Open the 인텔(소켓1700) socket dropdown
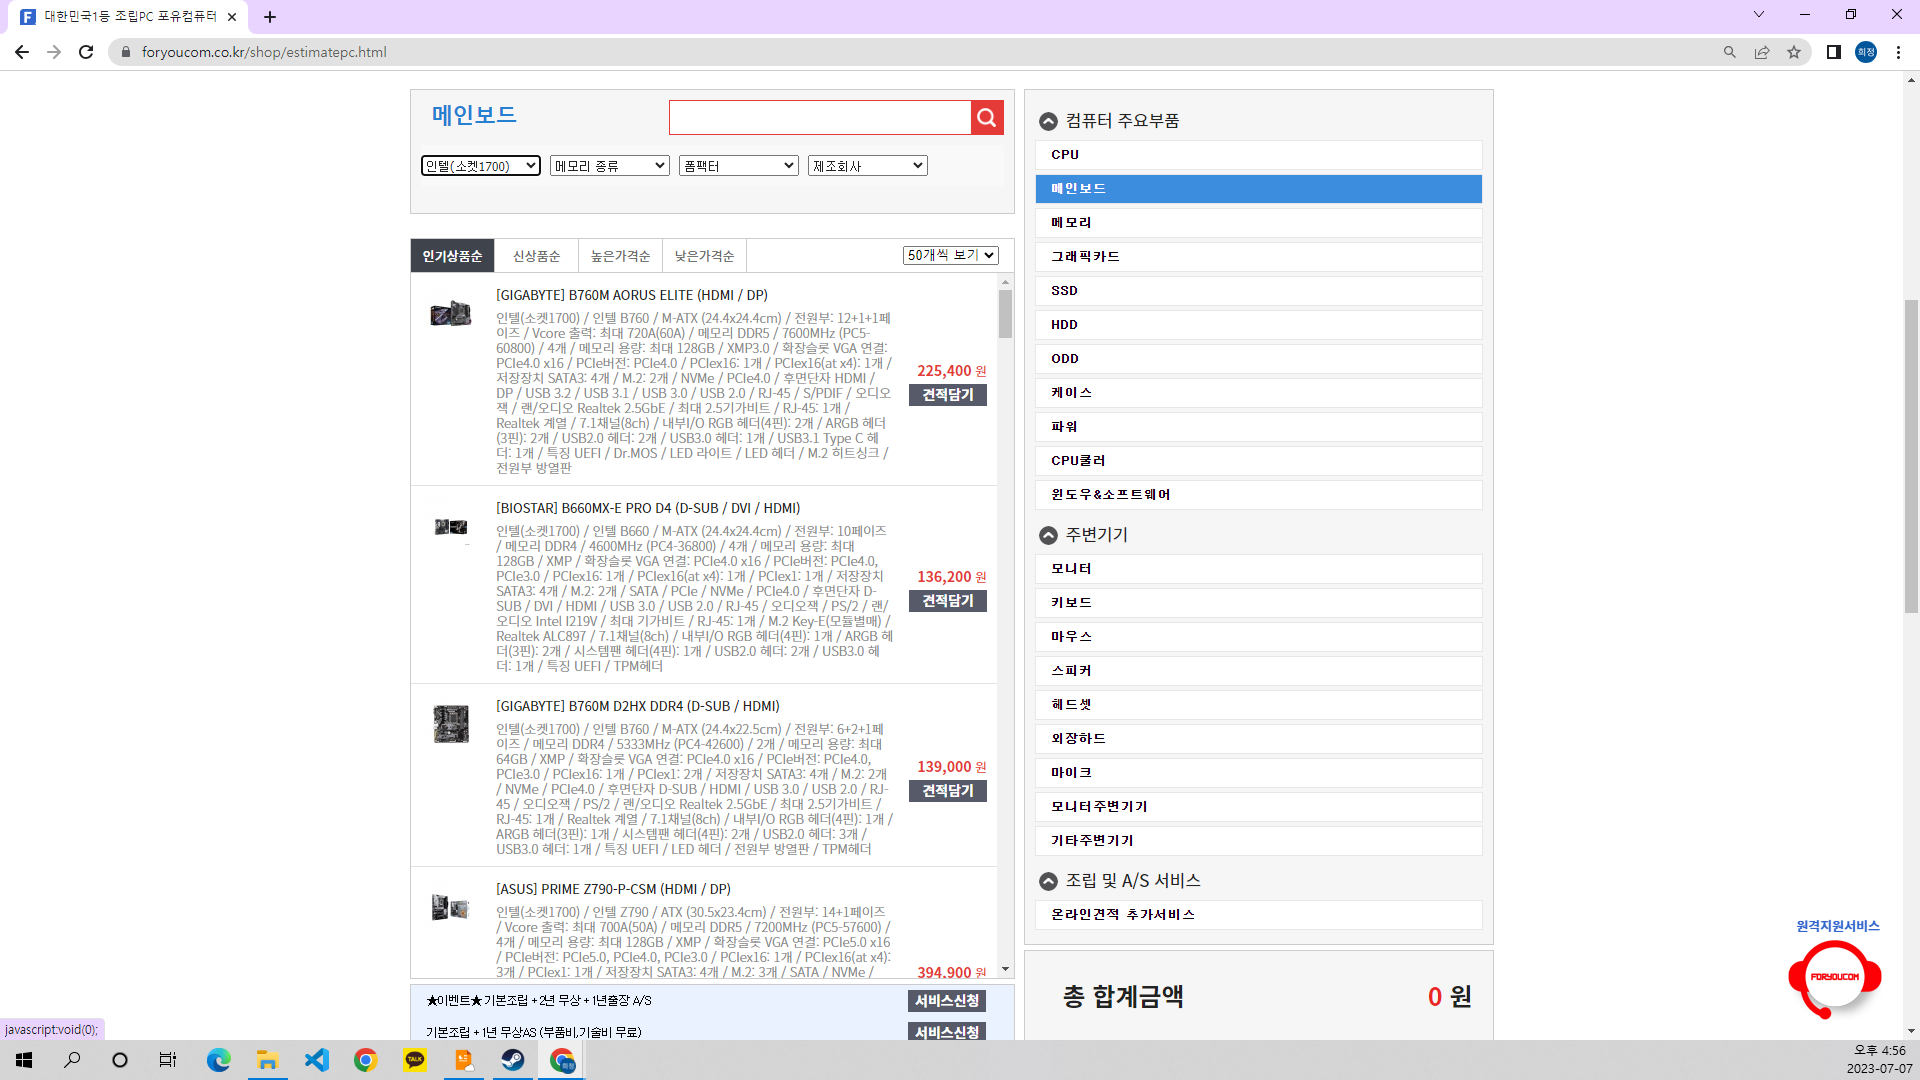Screen dimensions: 1920x1080 tap(481, 166)
